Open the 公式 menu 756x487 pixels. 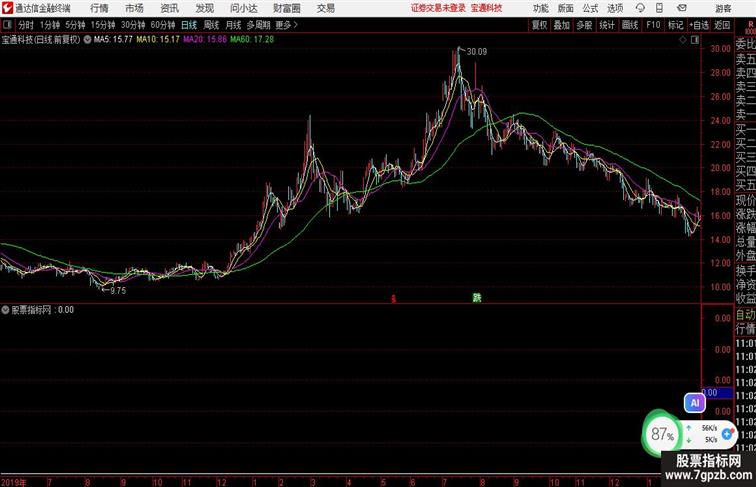[590, 8]
